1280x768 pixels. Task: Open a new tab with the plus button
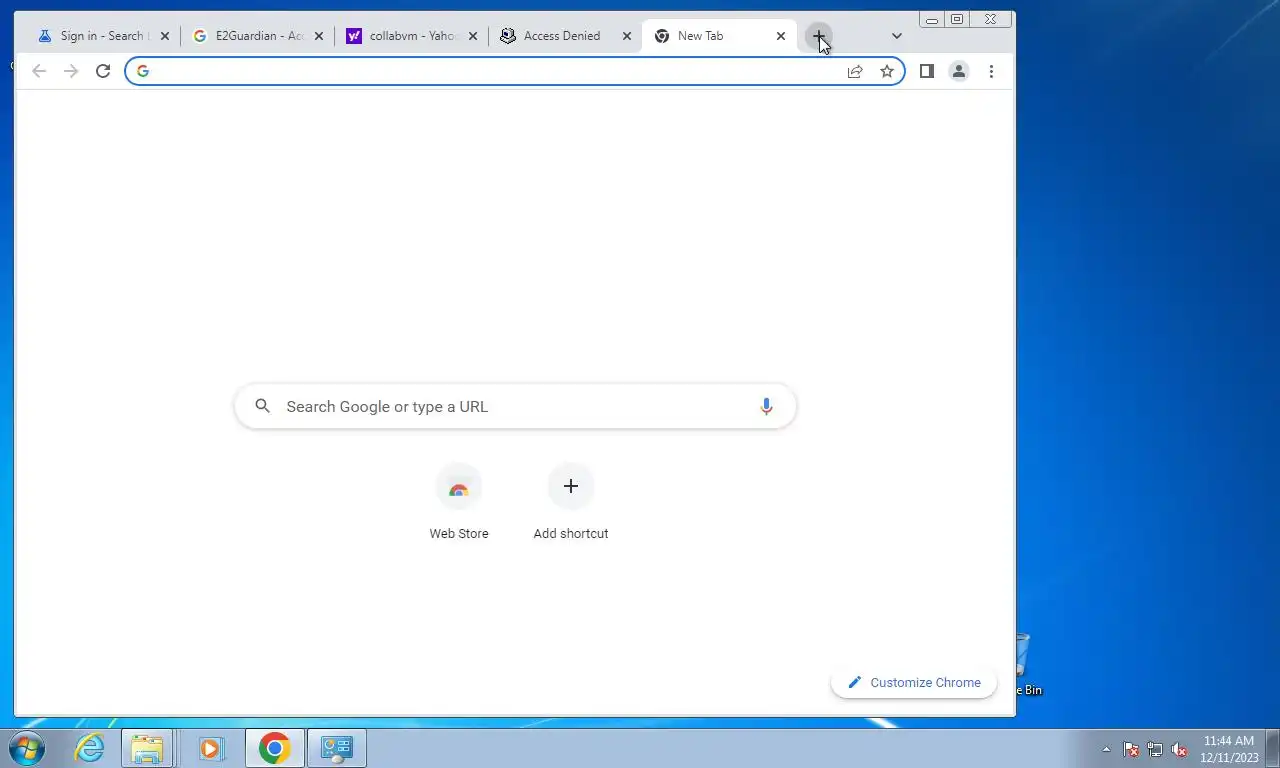818,36
